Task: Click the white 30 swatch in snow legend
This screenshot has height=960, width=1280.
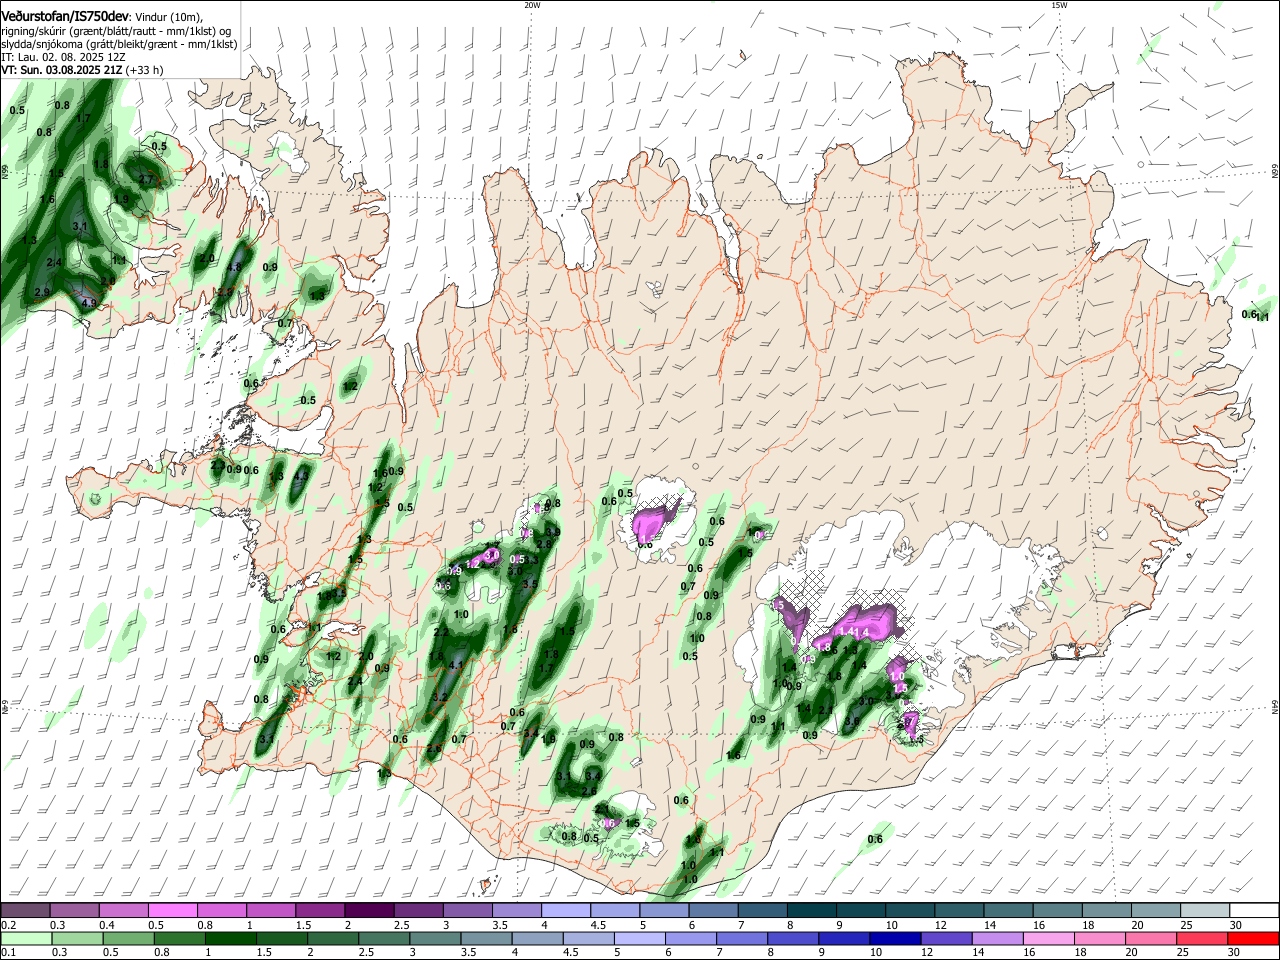Action: (1253, 911)
